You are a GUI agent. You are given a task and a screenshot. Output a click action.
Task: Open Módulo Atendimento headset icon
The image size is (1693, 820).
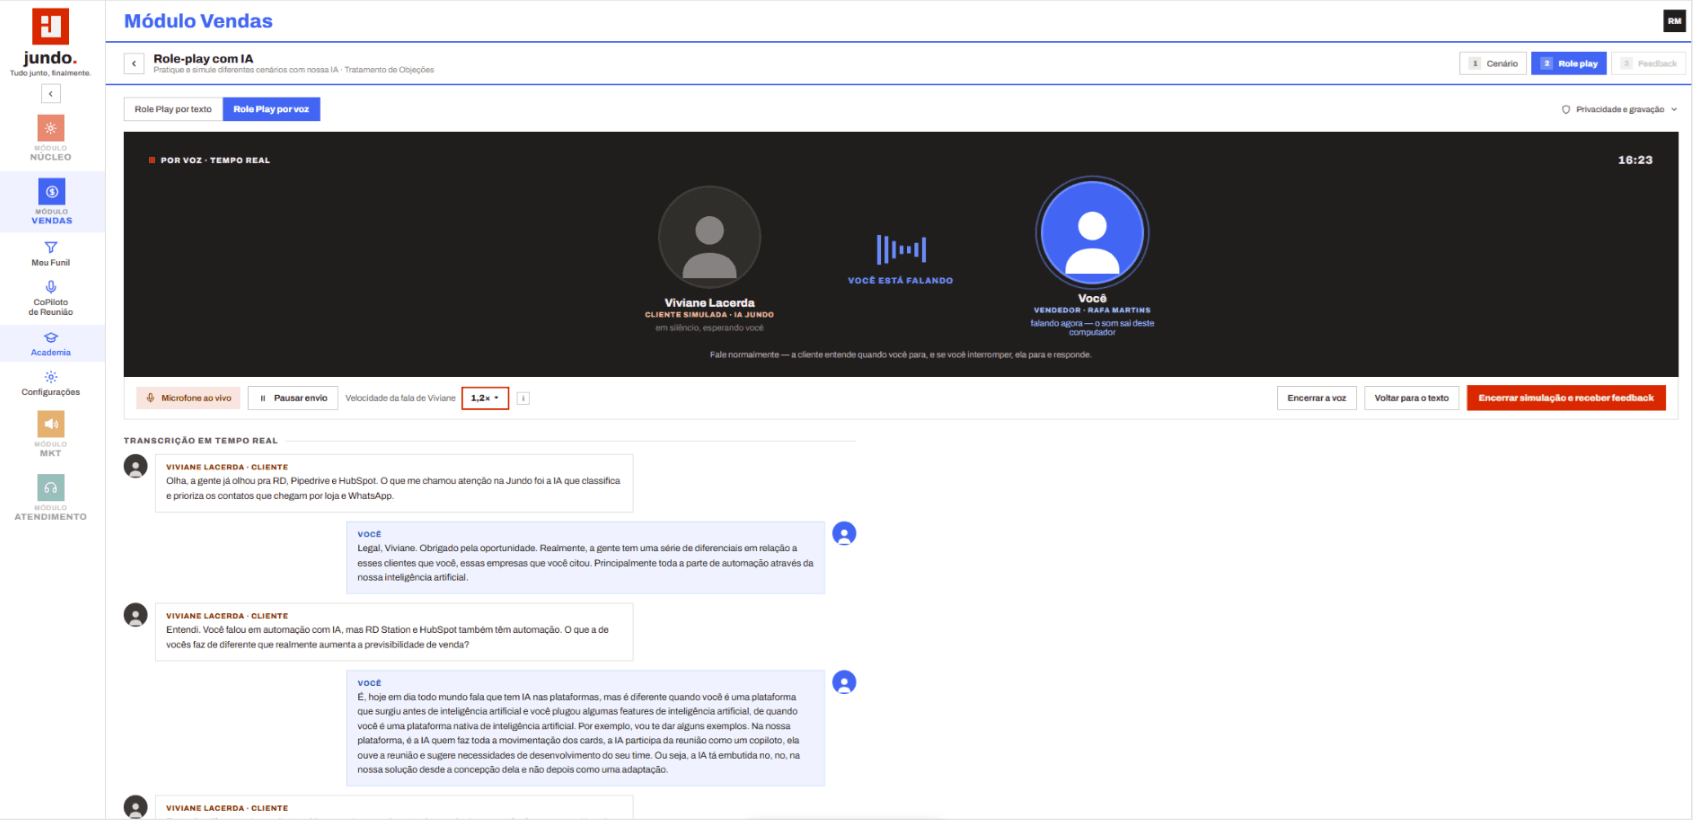click(51, 487)
